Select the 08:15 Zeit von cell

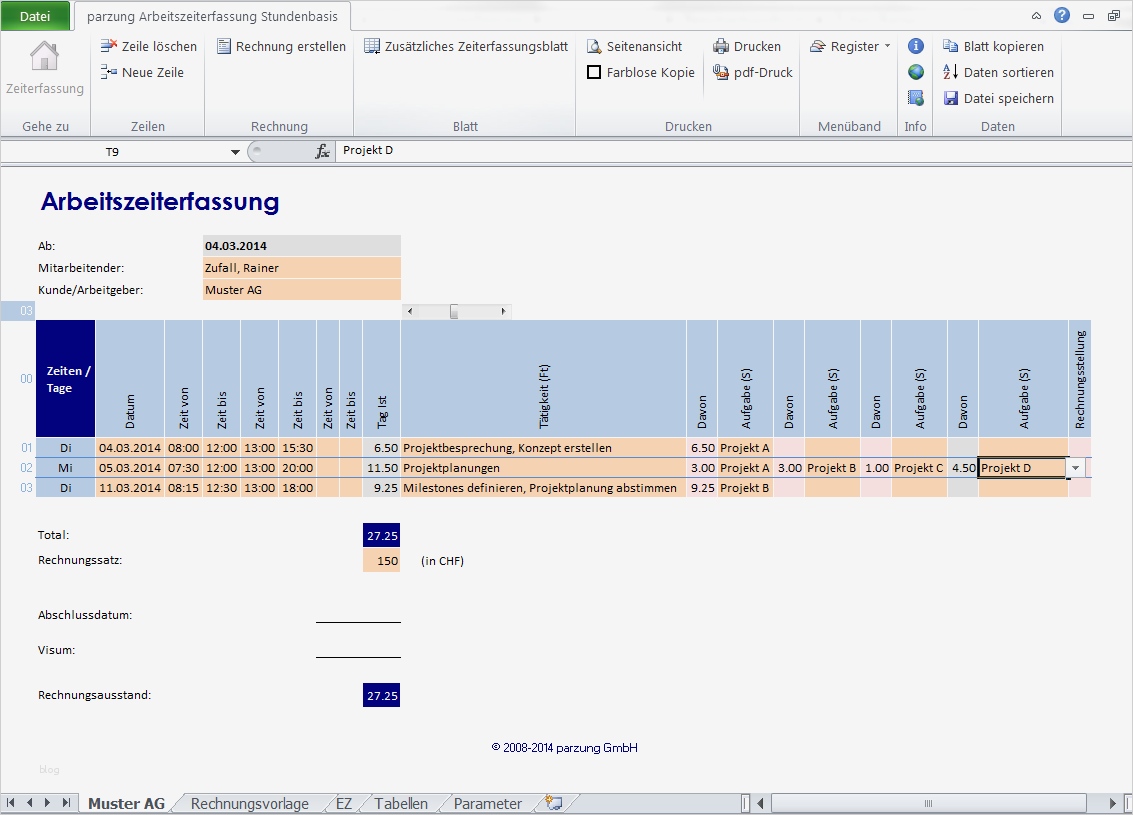(x=184, y=488)
